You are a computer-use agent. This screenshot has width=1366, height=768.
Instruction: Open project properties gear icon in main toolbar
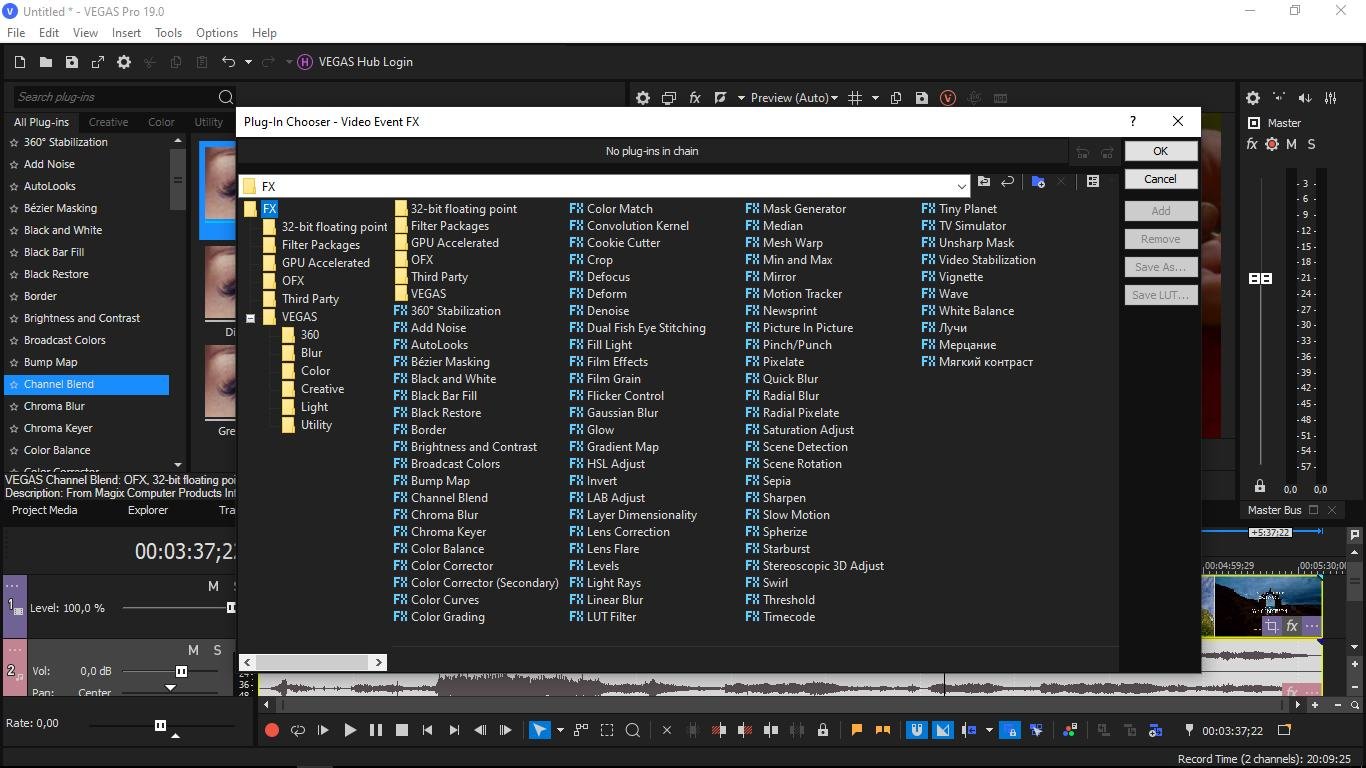[124, 62]
